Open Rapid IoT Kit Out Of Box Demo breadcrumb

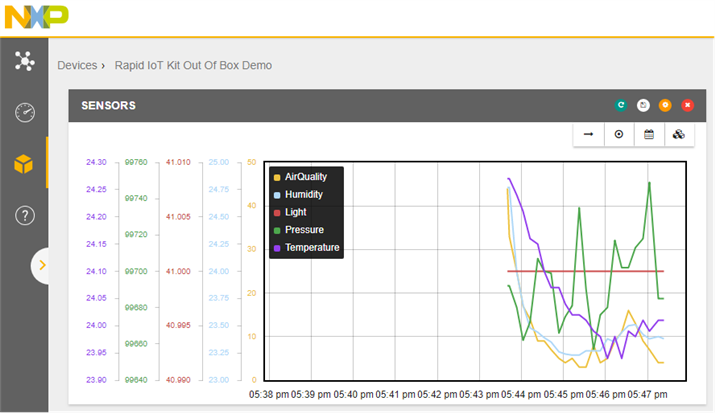(x=193, y=65)
